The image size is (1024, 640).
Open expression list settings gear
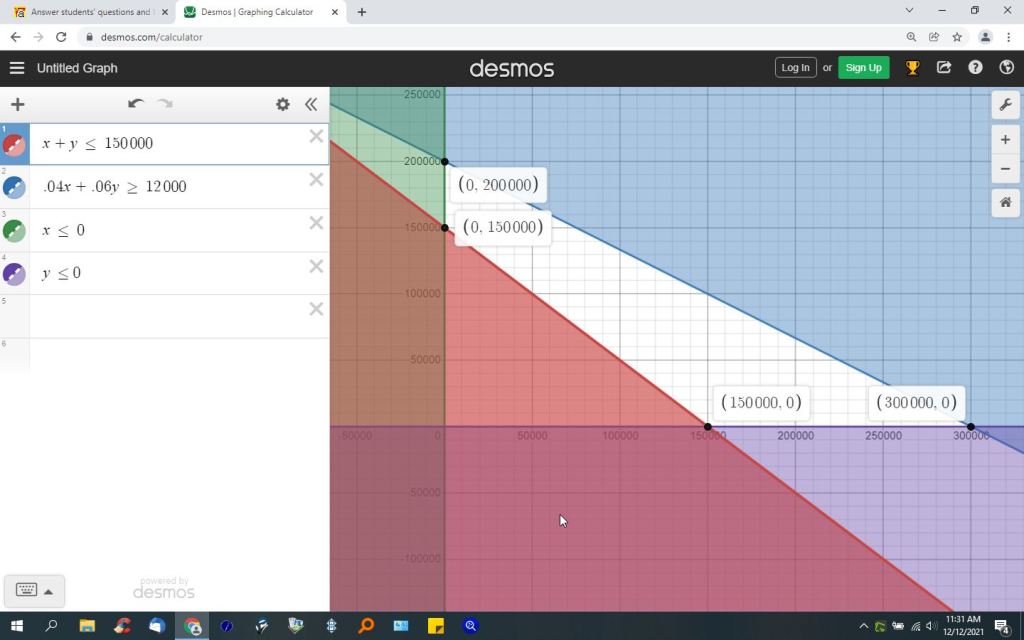pos(283,104)
